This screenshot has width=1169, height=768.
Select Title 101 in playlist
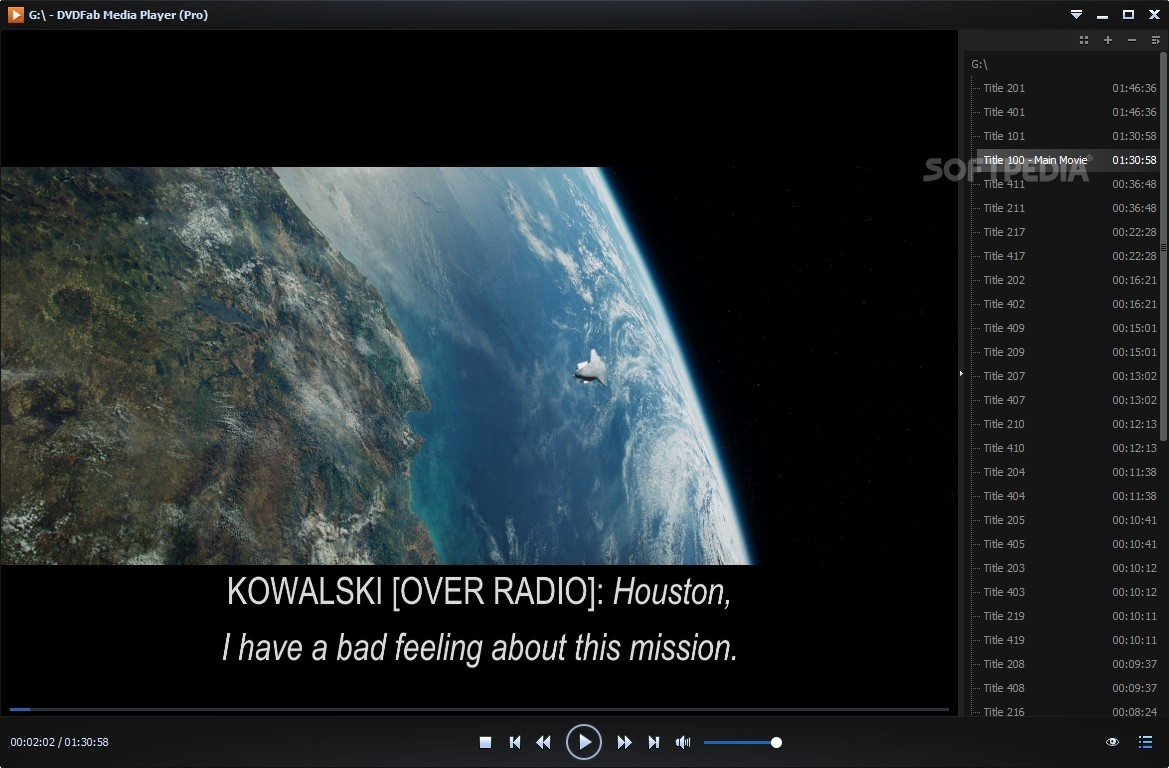pos(1068,136)
